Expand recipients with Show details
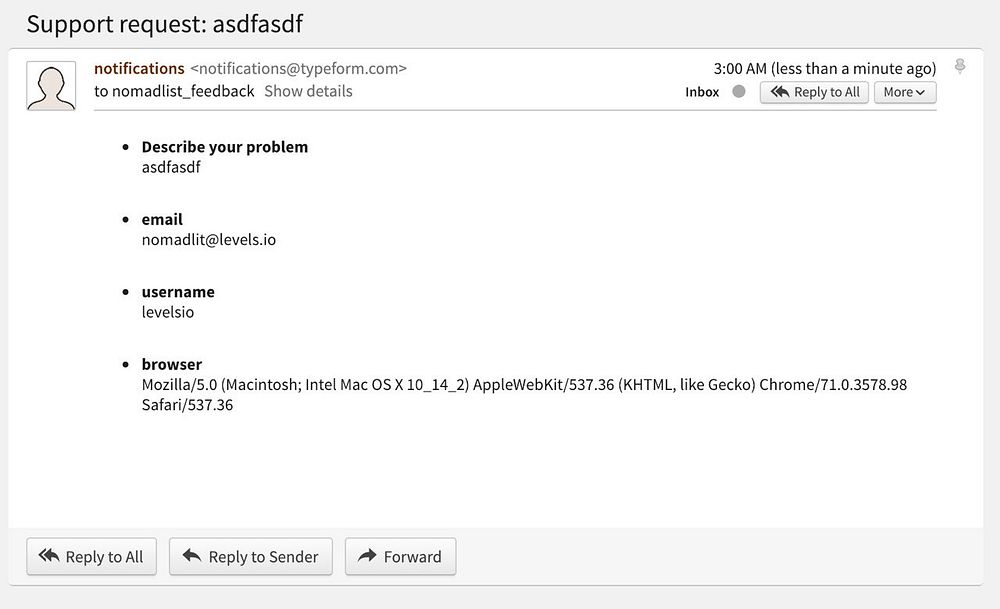The image size is (1000, 609). (308, 91)
